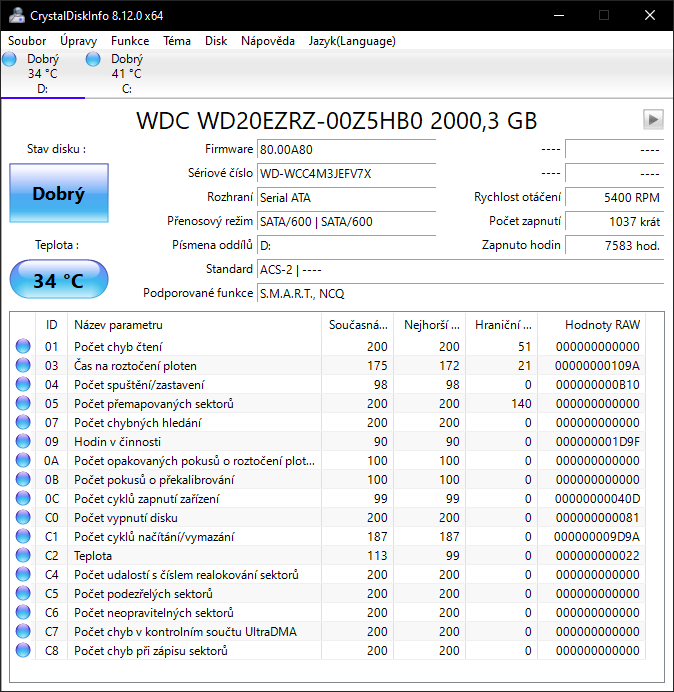Click status orb for attribute C8 write errors
Image resolution: width=674 pixels, height=692 pixels.
(23, 651)
